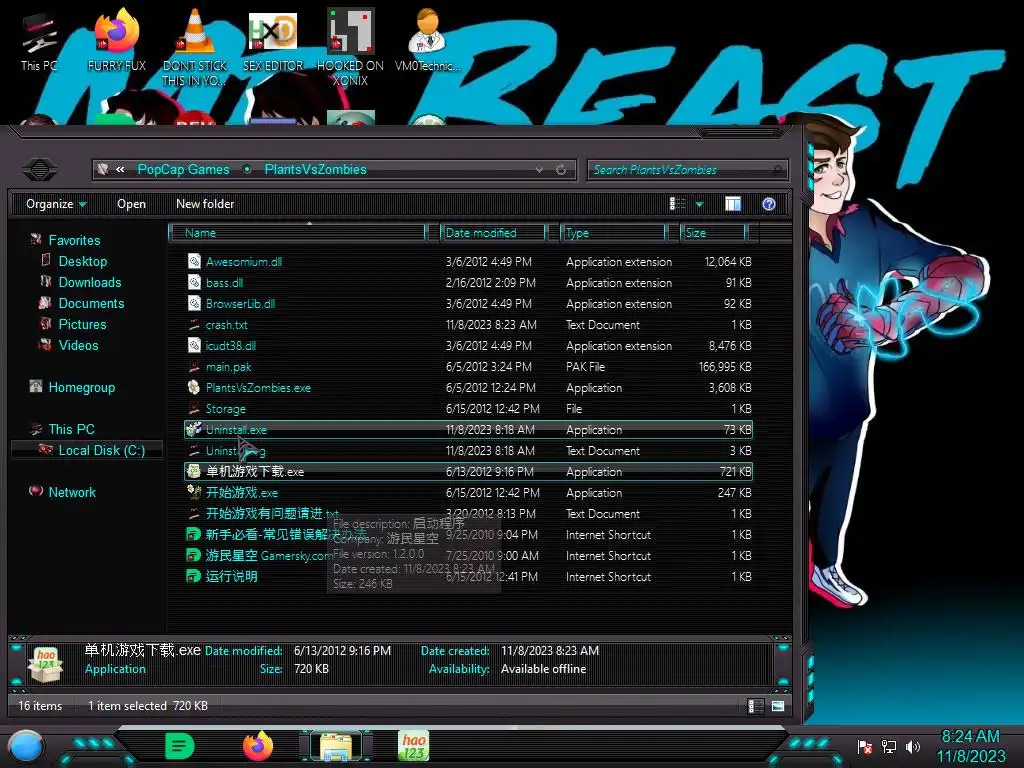Click the network tray icon
Image resolution: width=1024 pixels, height=768 pixels.
[x=889, y=746]
